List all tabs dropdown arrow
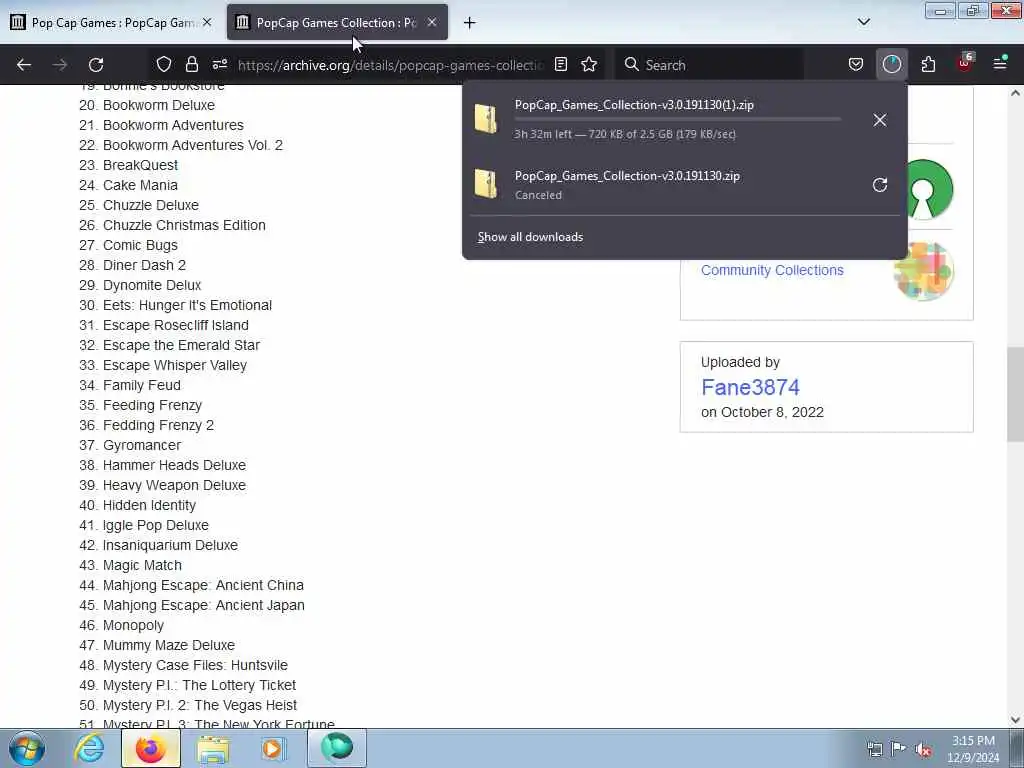This screenshot has width=1024, height=768. pyautogui.click(x=864, y=22)
